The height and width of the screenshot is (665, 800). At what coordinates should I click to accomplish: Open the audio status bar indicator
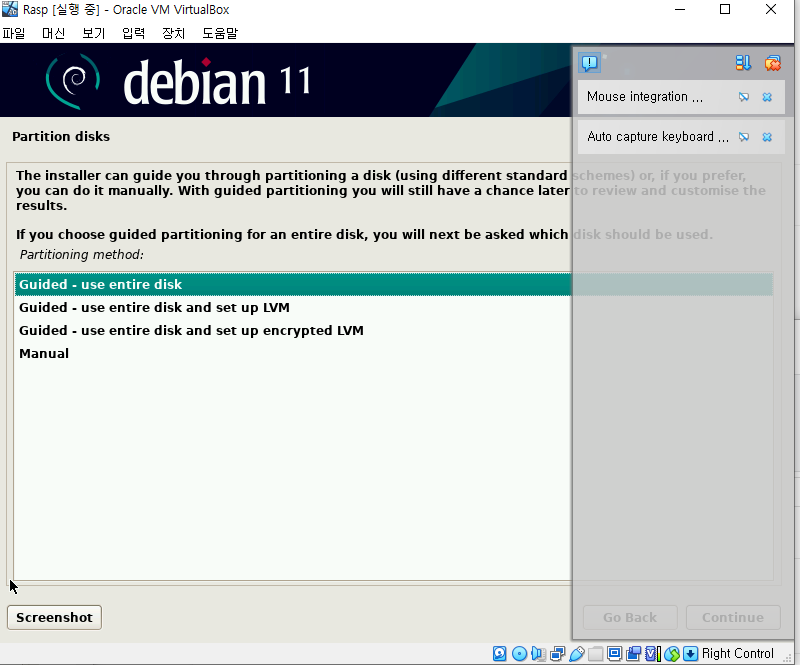[538, 653]
